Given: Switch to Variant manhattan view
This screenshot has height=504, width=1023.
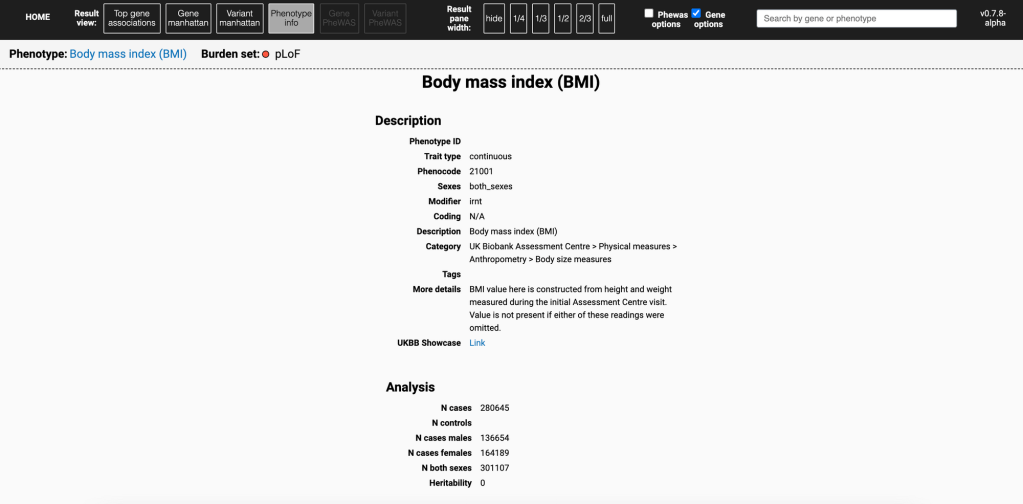Looking at the screenshot, I should pyautogui.click(x=240, y=18).
